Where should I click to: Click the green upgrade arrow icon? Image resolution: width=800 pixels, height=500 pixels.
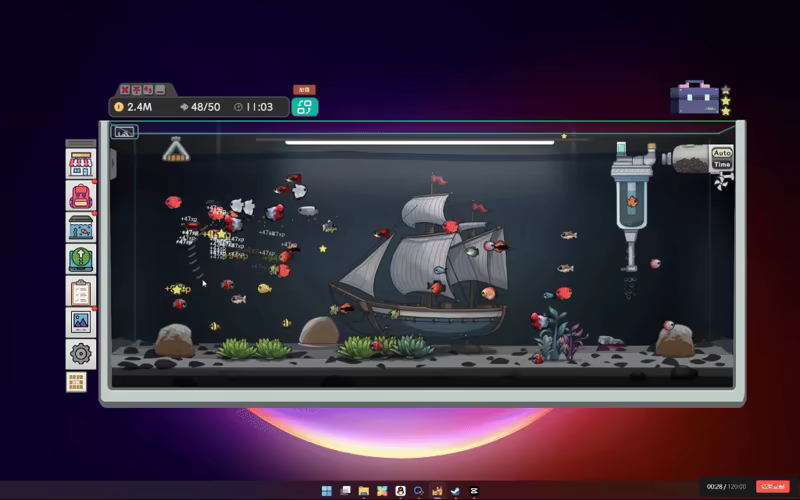[81, 259]
